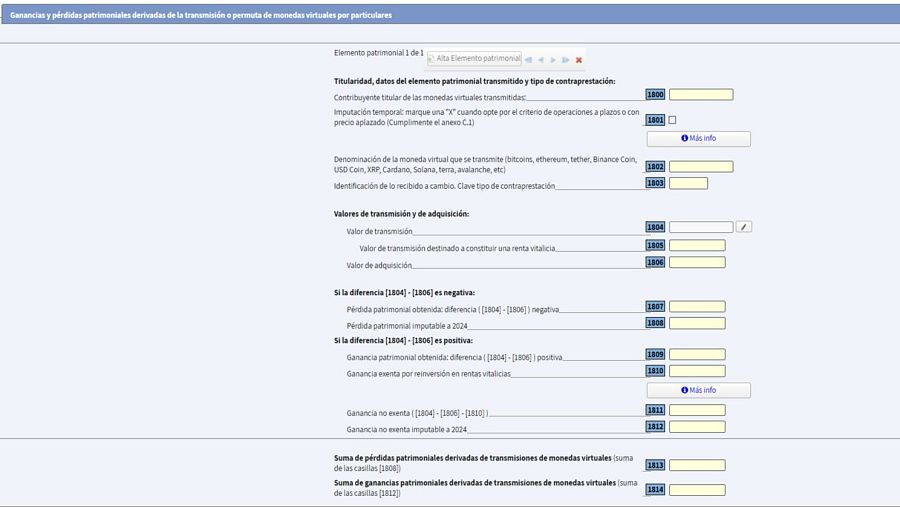Click the 1803 casilla number label

point(655,183)
